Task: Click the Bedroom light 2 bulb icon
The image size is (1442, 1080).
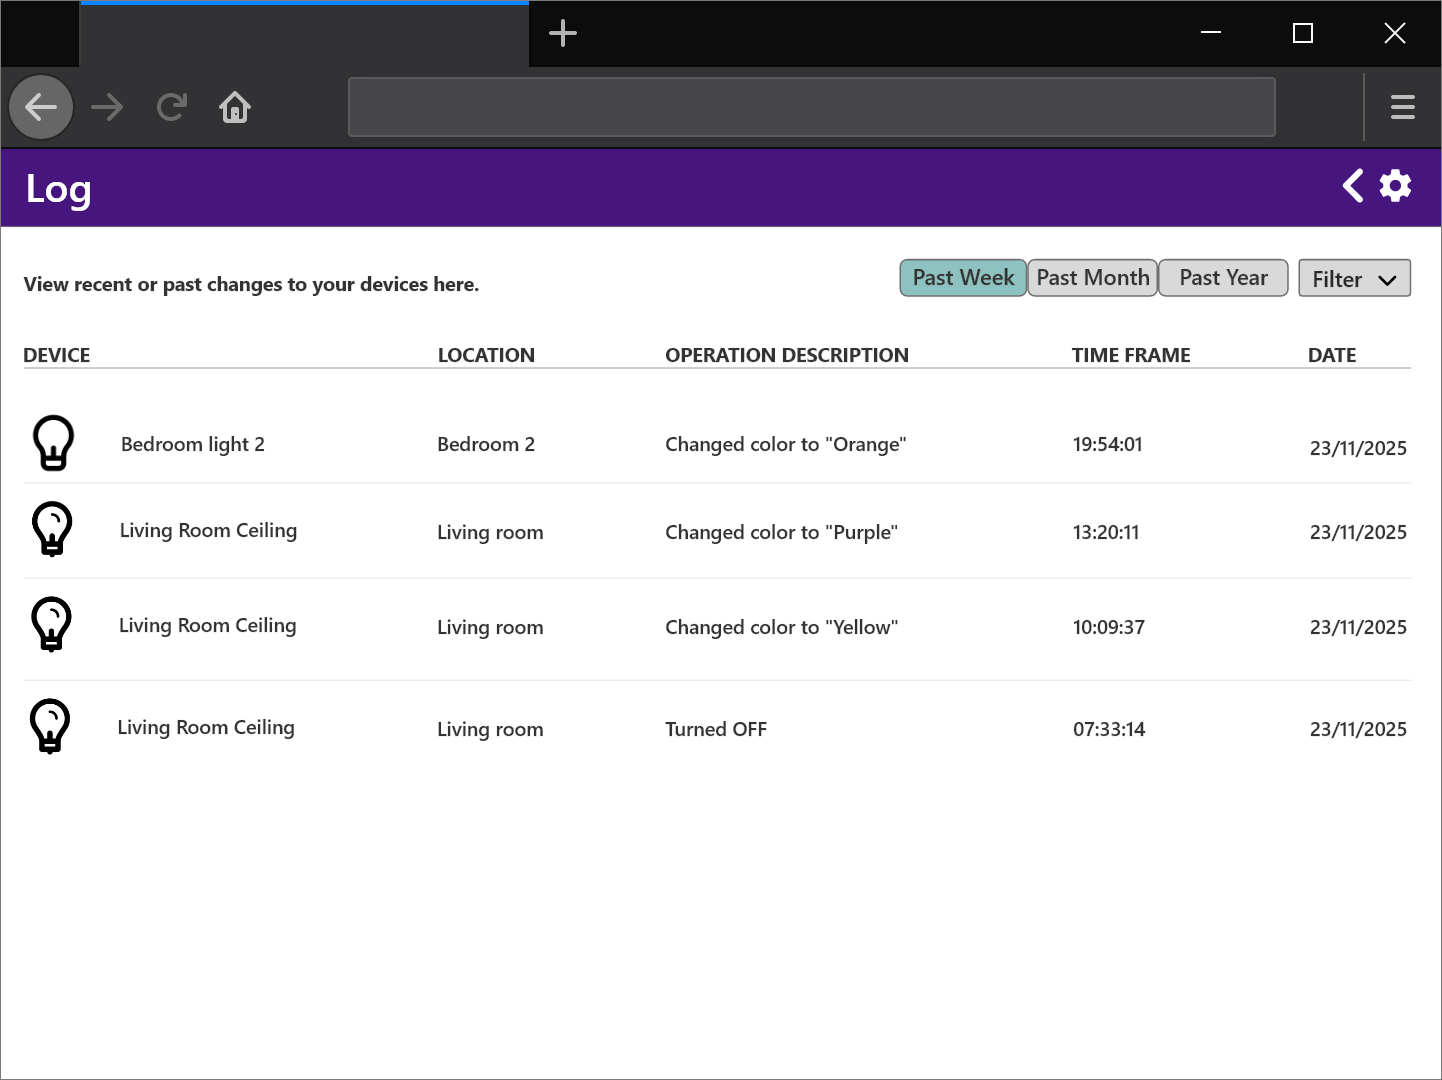Action: click(54, 443)
